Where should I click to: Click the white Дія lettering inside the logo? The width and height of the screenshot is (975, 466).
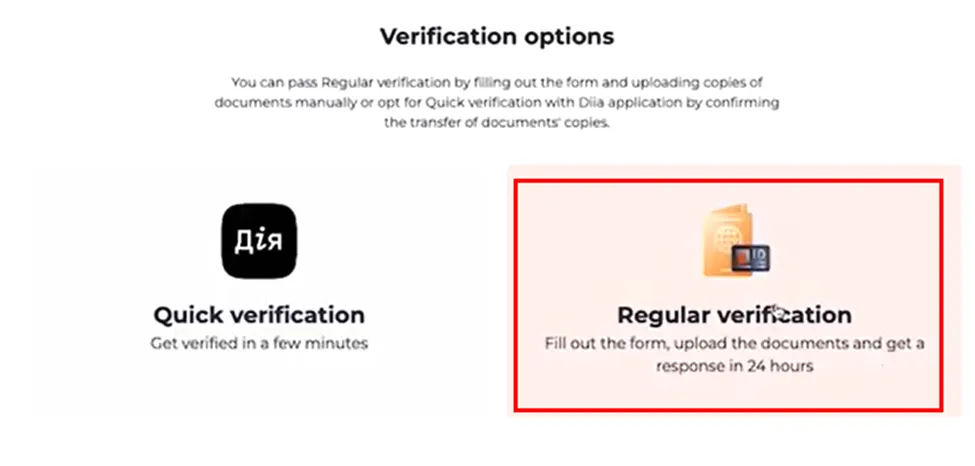(x=259, y=241)
